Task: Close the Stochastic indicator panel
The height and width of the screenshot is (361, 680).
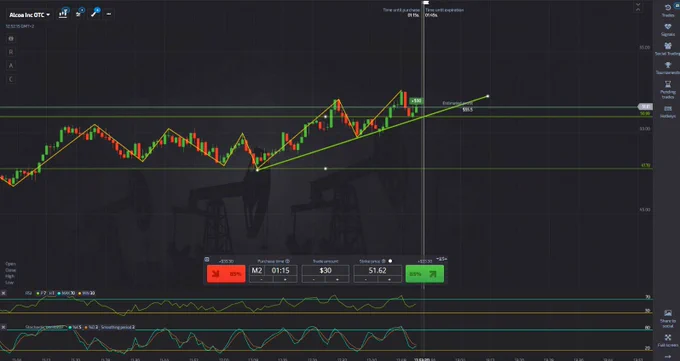Action: [3, 327]
